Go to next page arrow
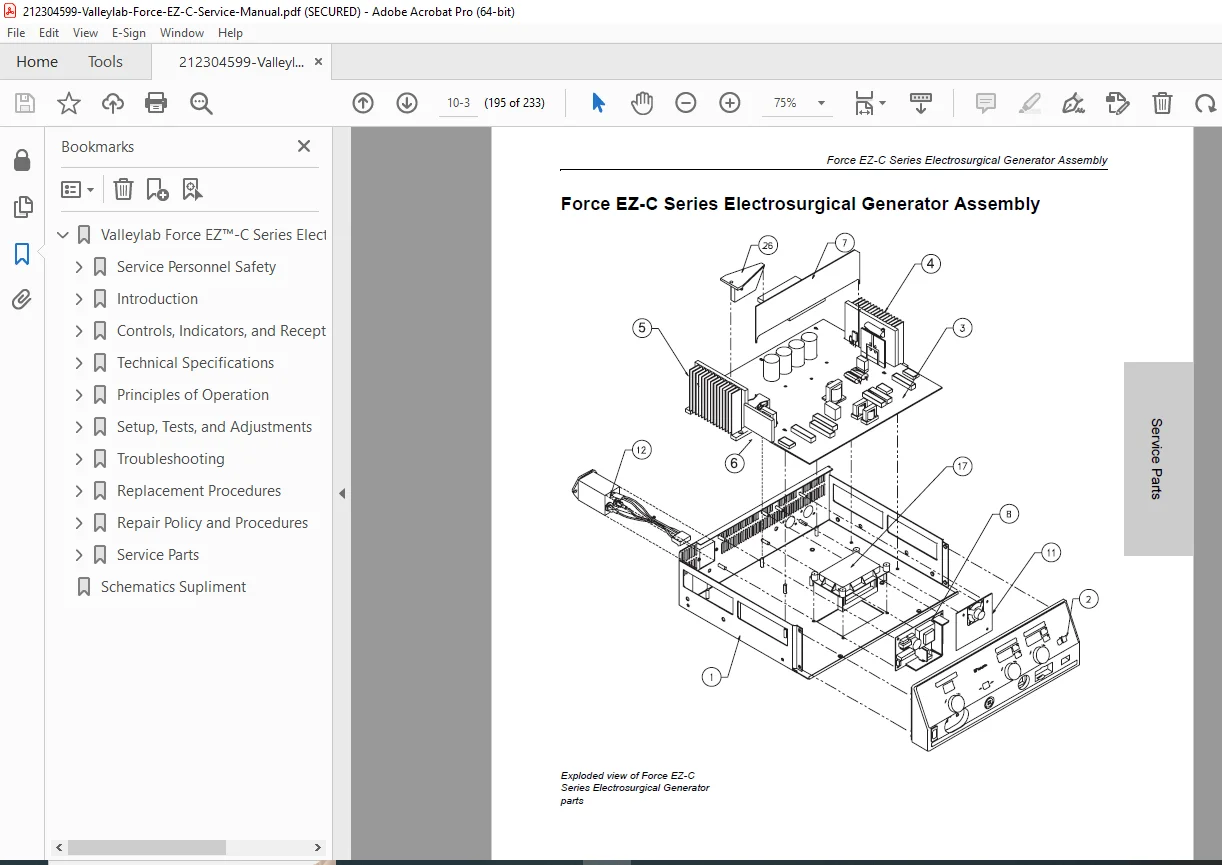 click(x=407, y=103)
